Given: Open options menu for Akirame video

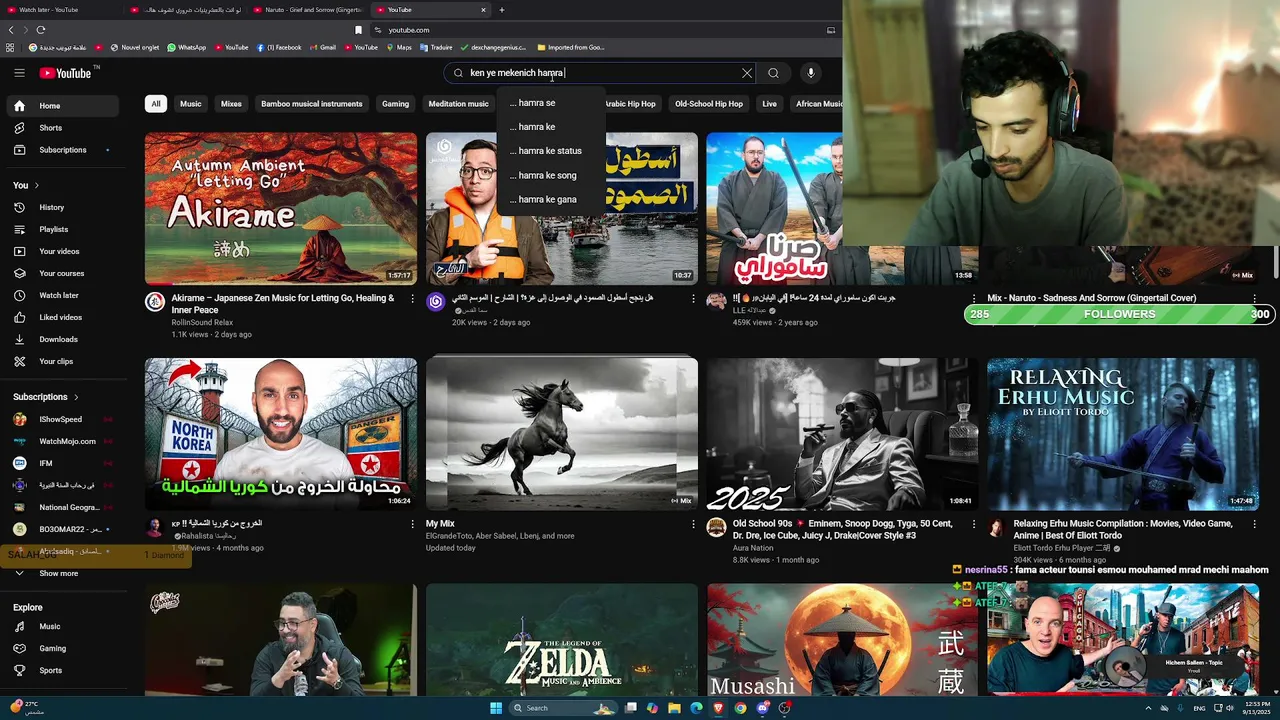Looking at the screenshot, I should coord(412,298).
